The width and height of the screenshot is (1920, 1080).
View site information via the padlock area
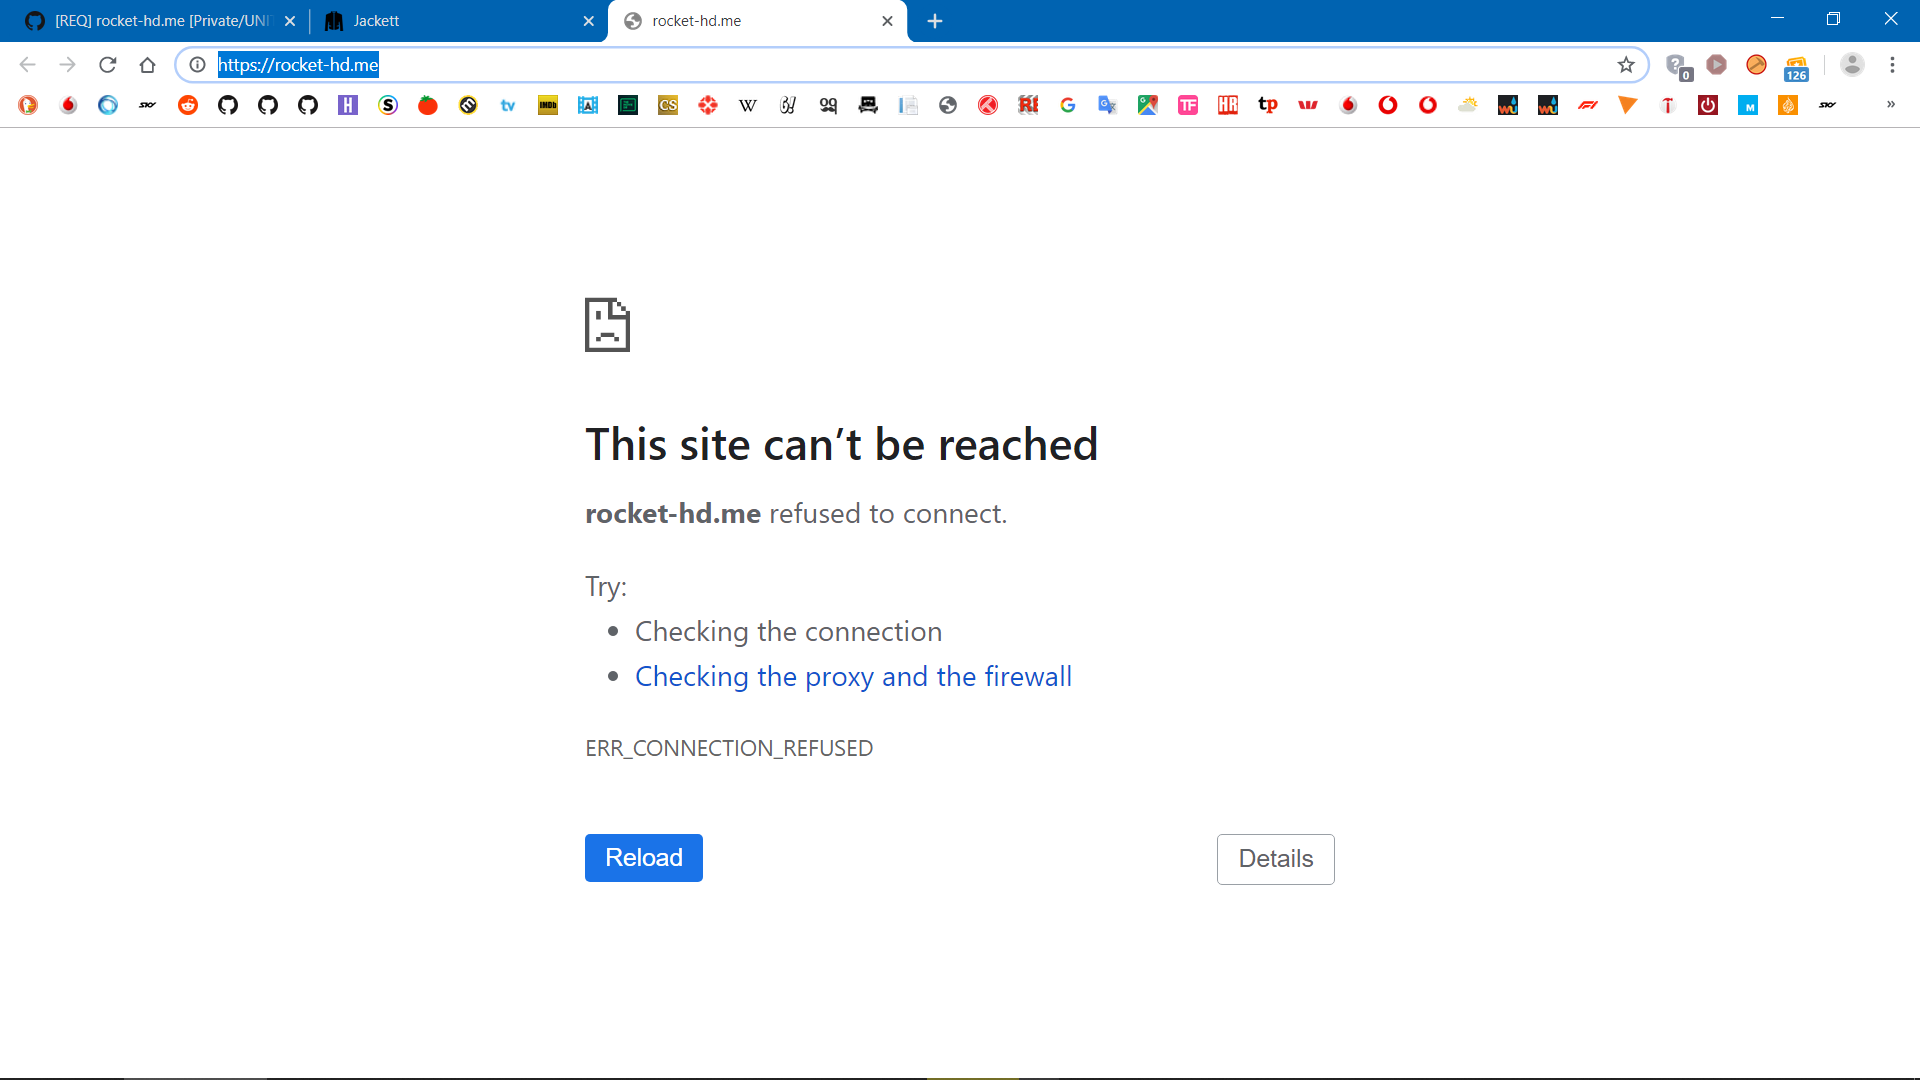[x=196, y=64]
